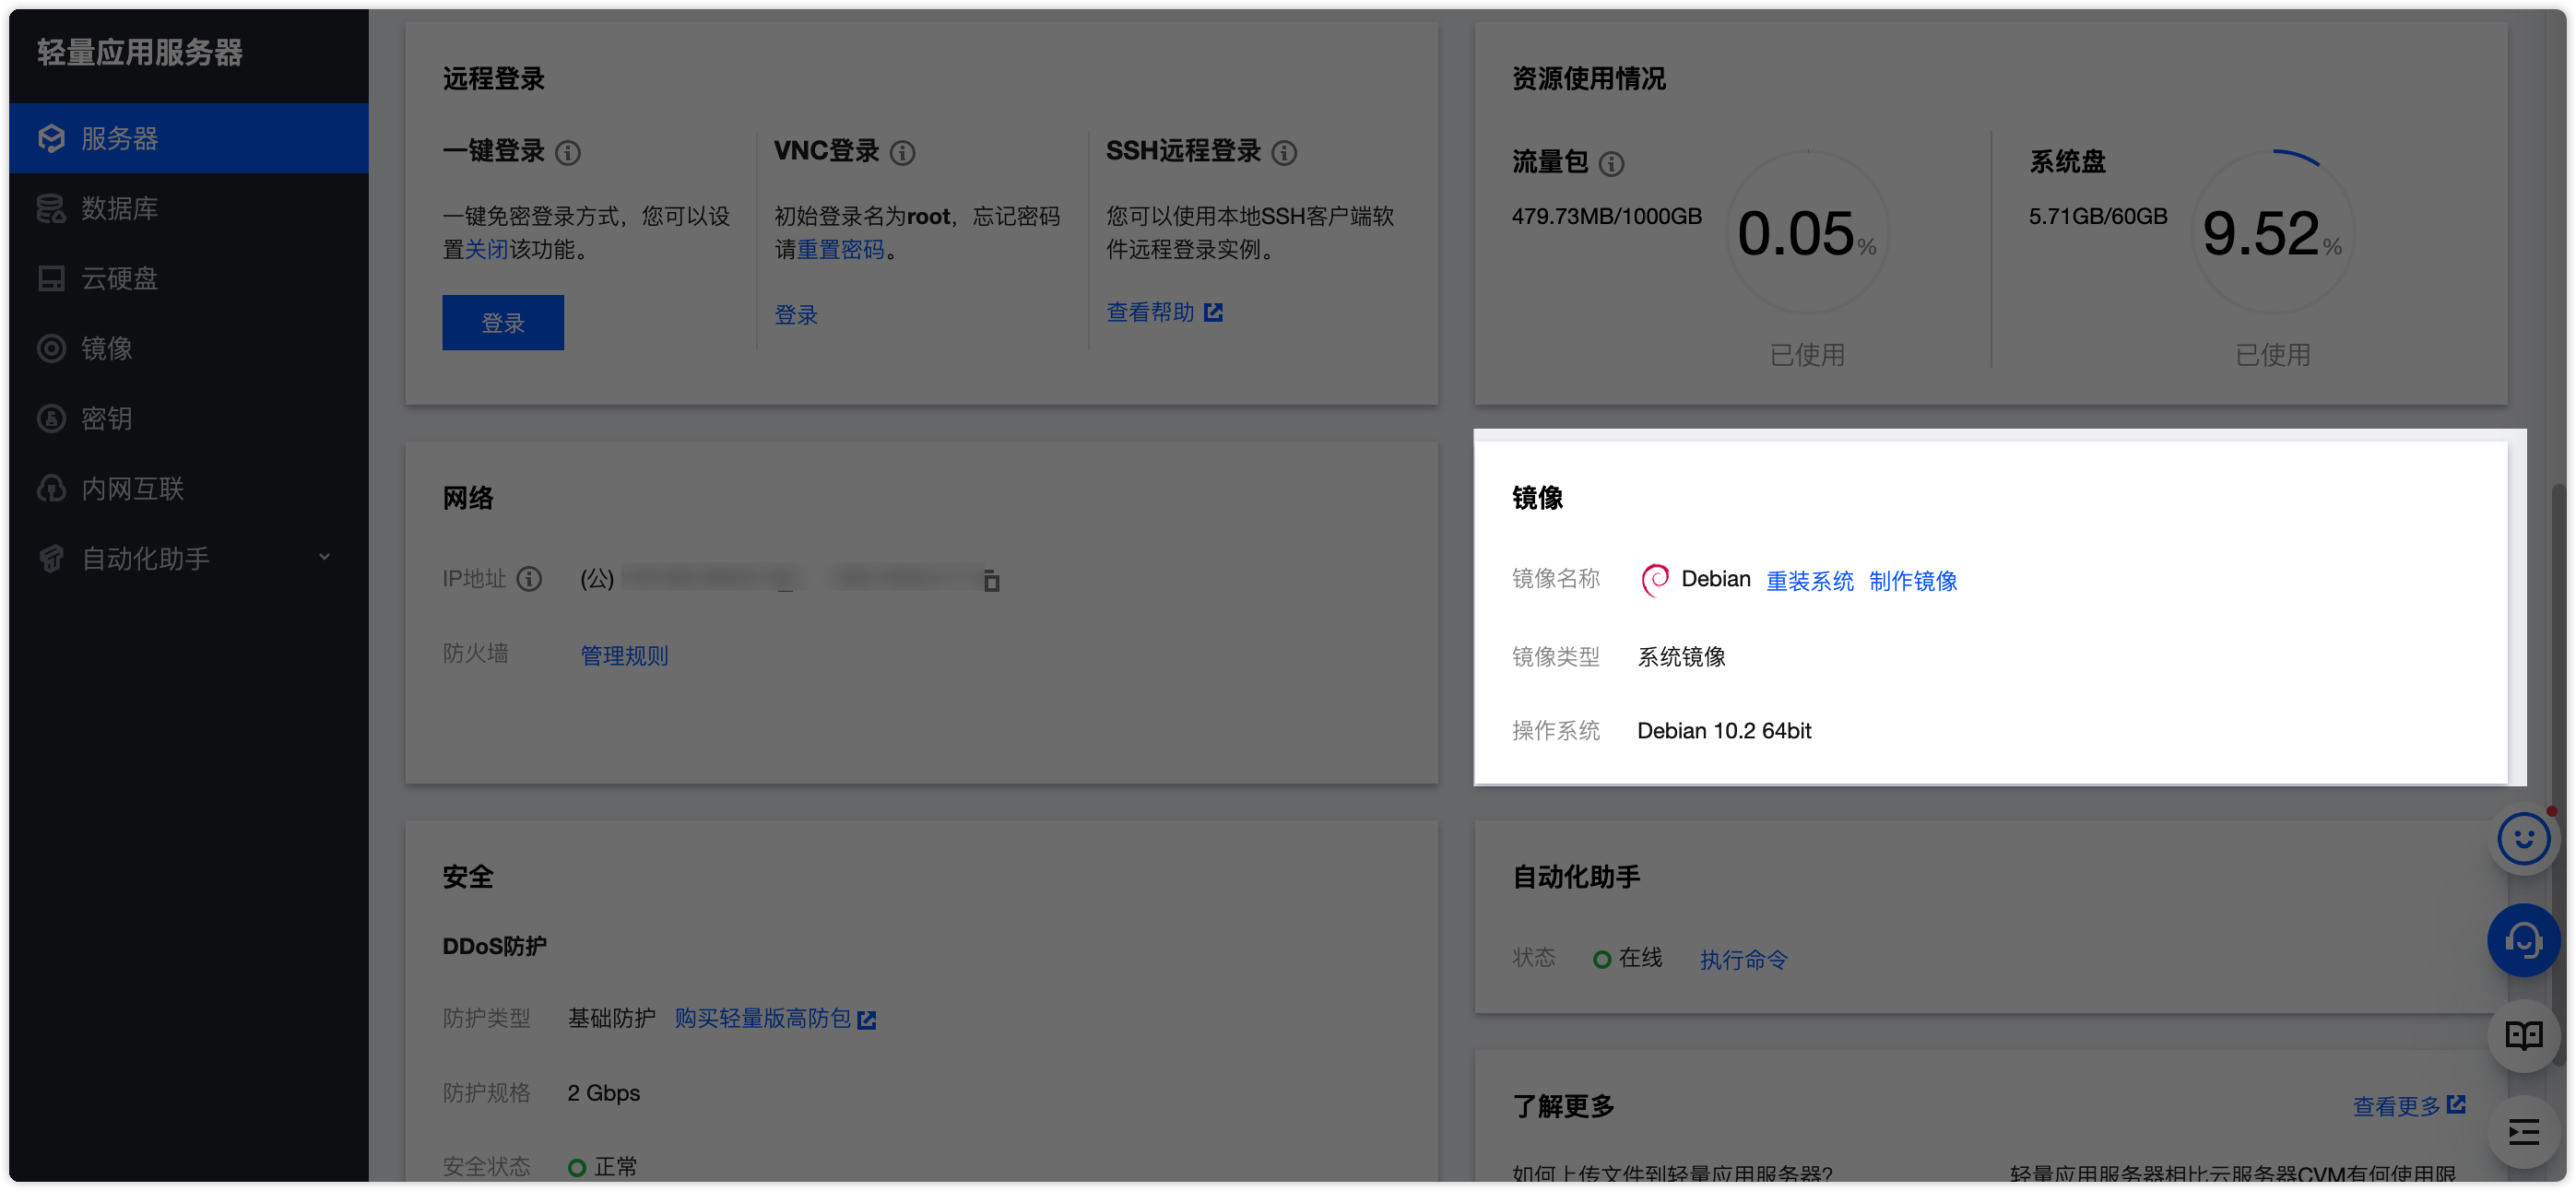Image resolution: width=2576 pixels, height=1191 pixels.
Task: Open the smiley feedback floating button
Action: (x=2523, y=839)
